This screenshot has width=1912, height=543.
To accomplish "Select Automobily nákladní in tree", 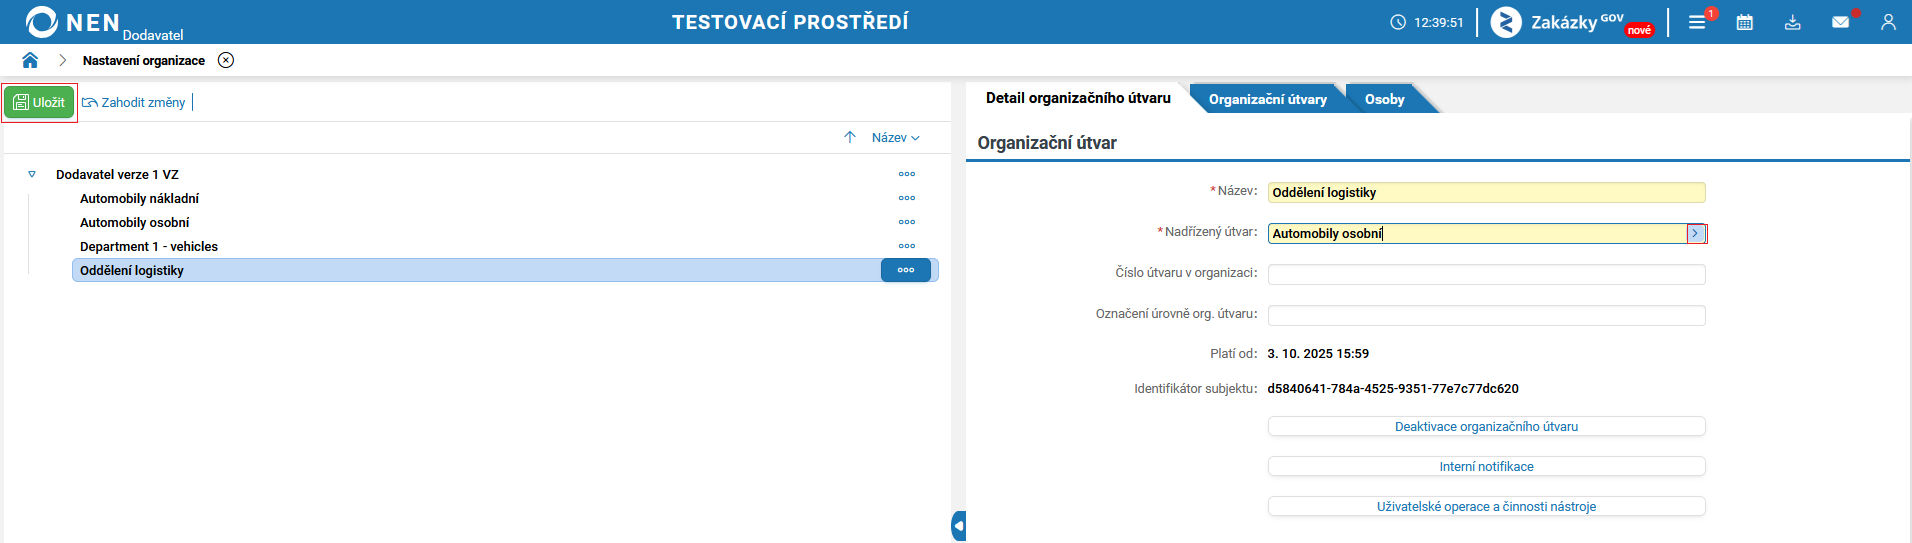I will click(x=139, y=198).
